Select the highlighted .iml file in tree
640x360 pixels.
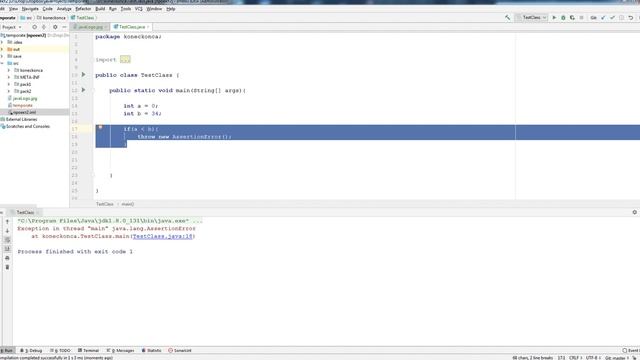[24, 112]
